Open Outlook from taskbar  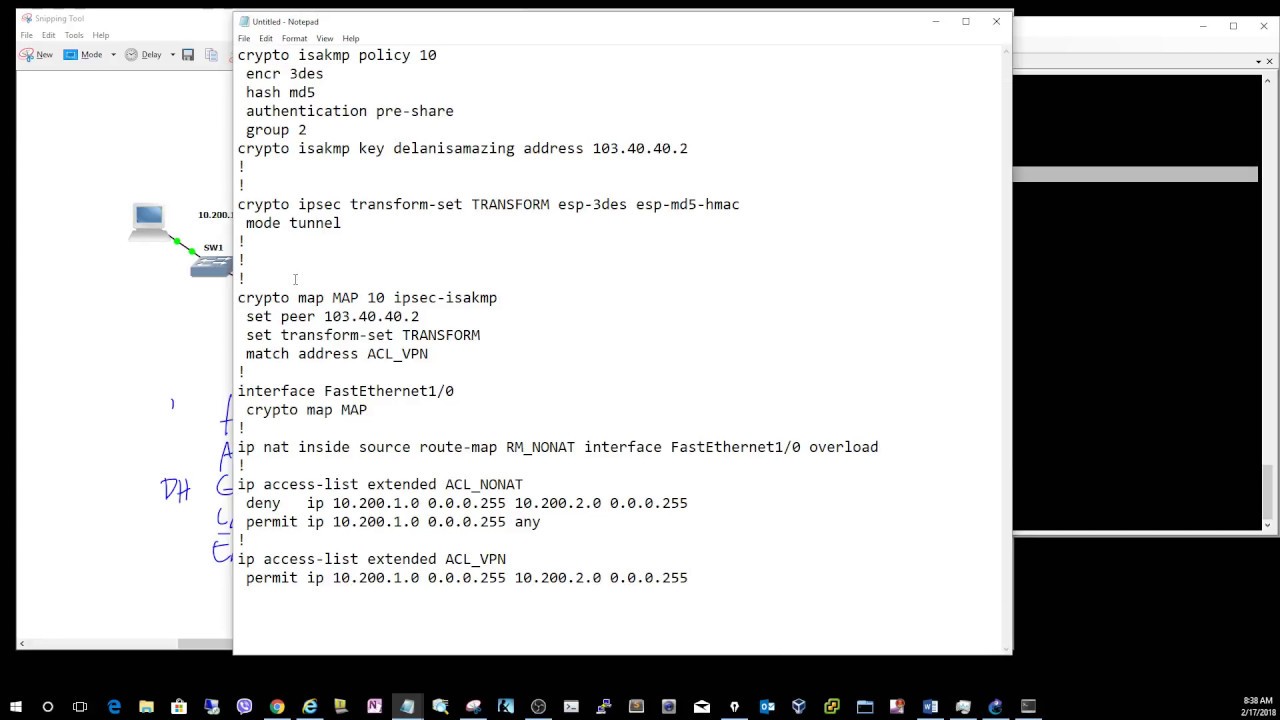coord(767,707)
